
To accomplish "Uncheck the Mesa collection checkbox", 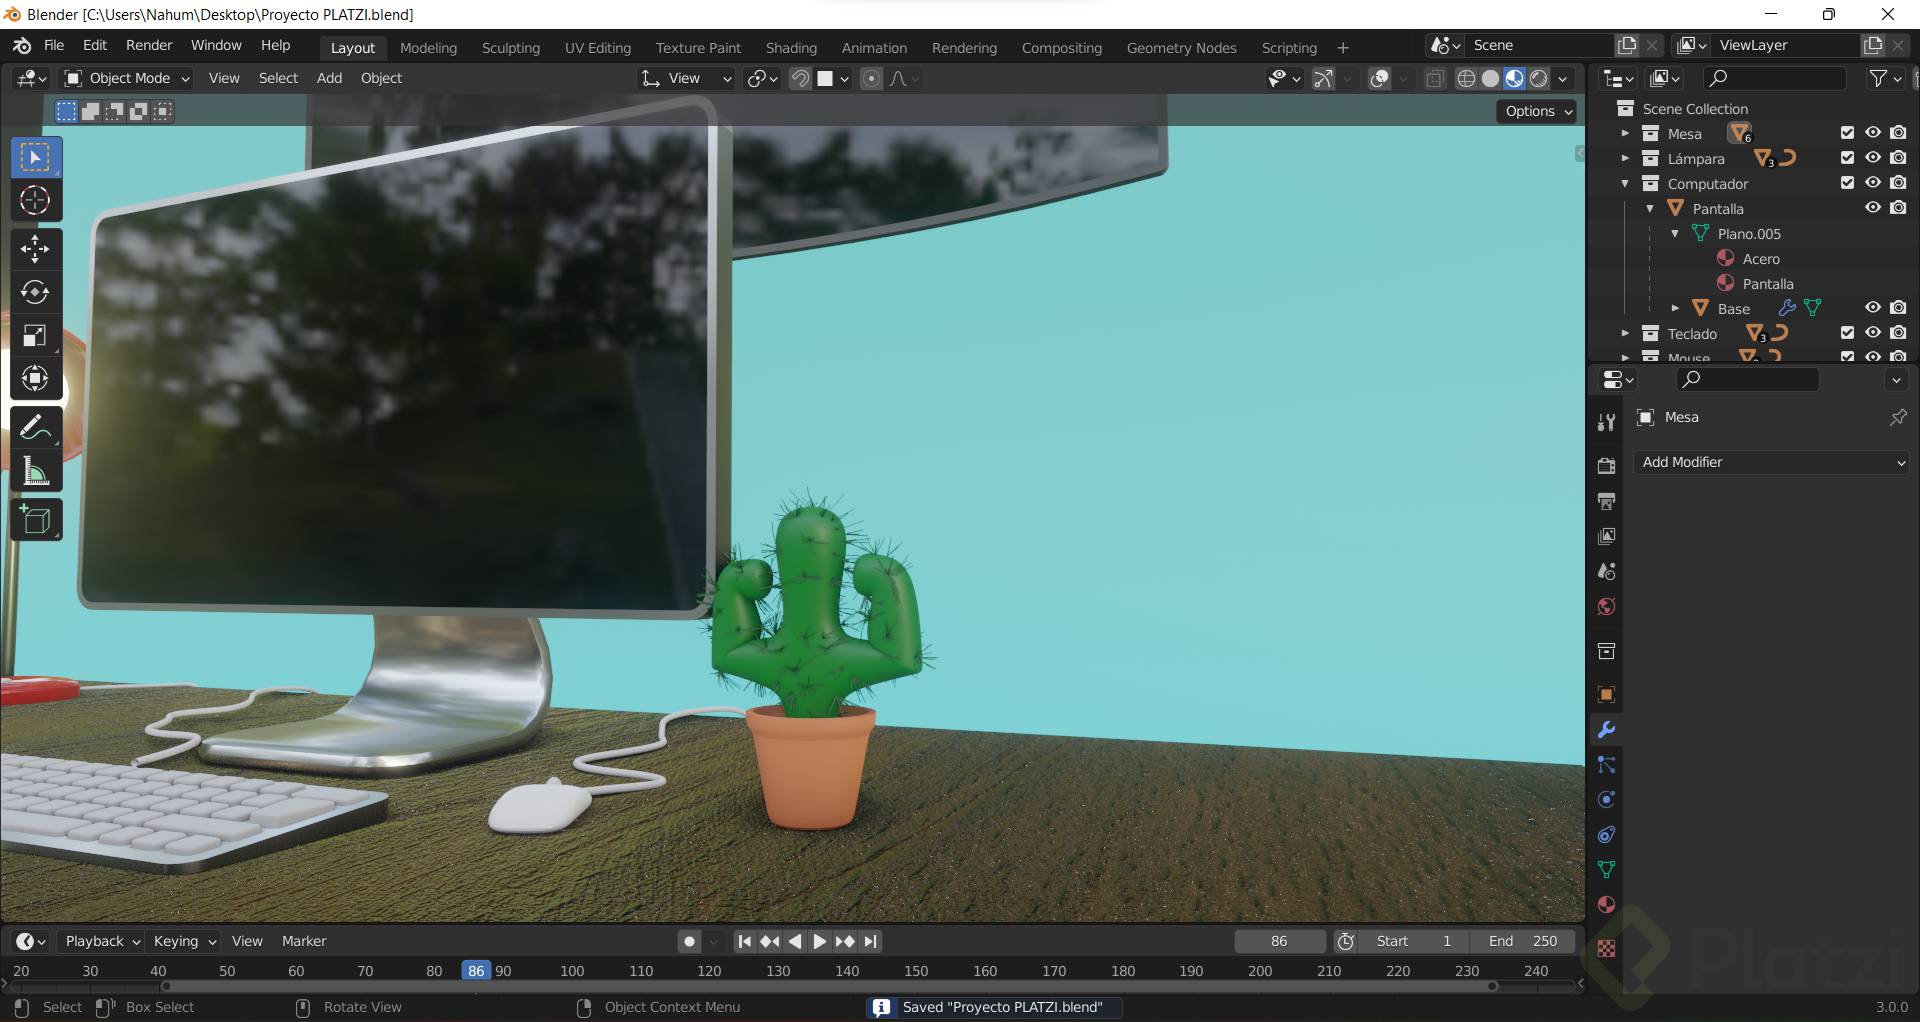I will [1847, 133].
